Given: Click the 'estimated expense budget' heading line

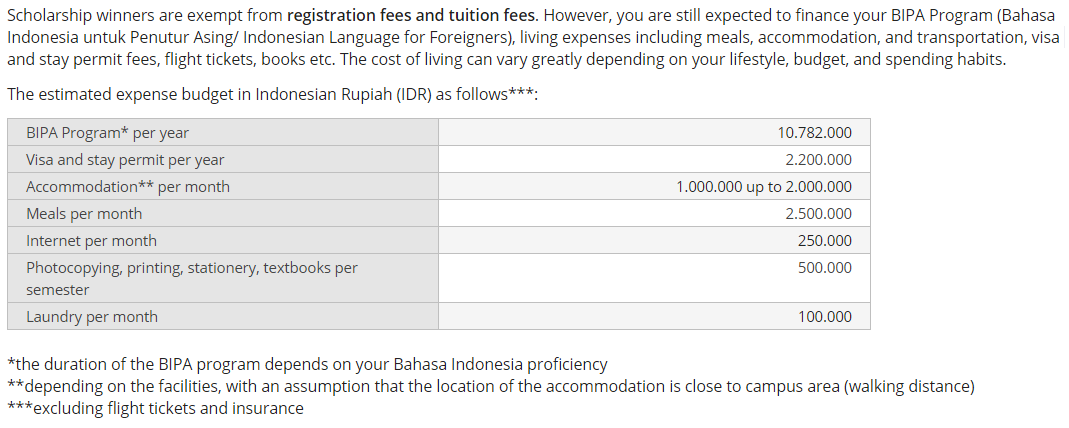Looking at the screenshot, I should point(273,94).
